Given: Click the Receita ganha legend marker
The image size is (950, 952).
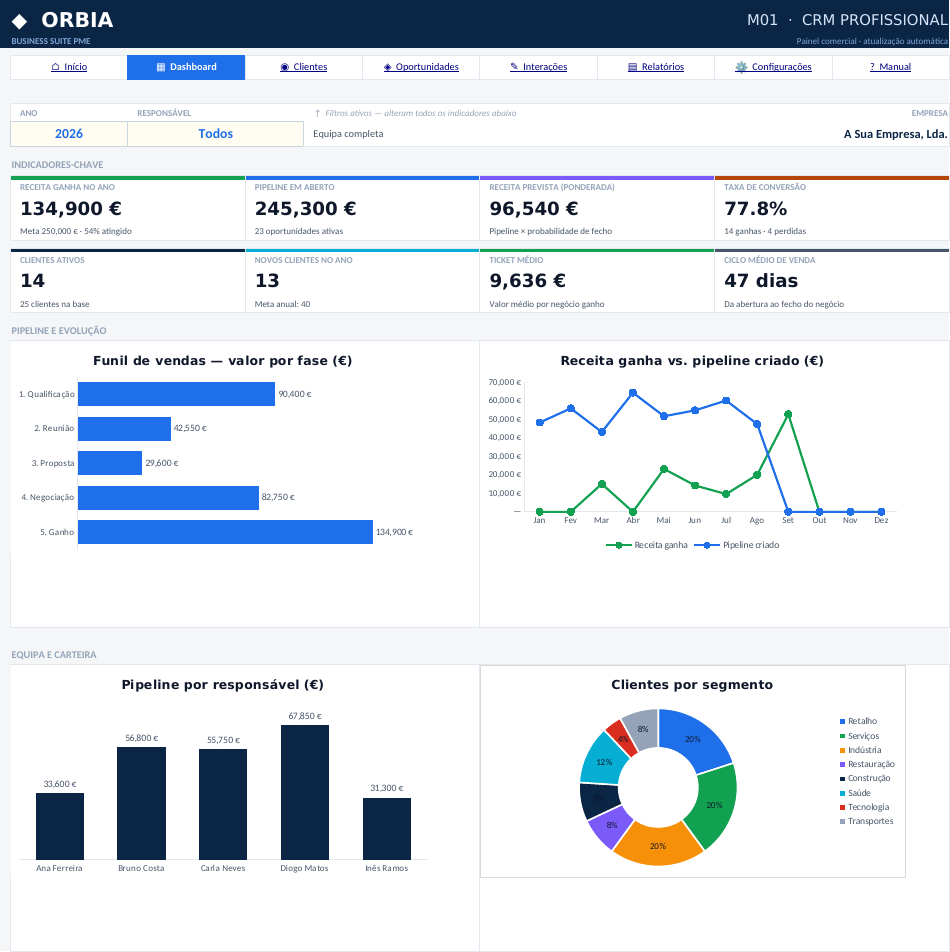Looking at the screenshot, I should click(619, 545).
